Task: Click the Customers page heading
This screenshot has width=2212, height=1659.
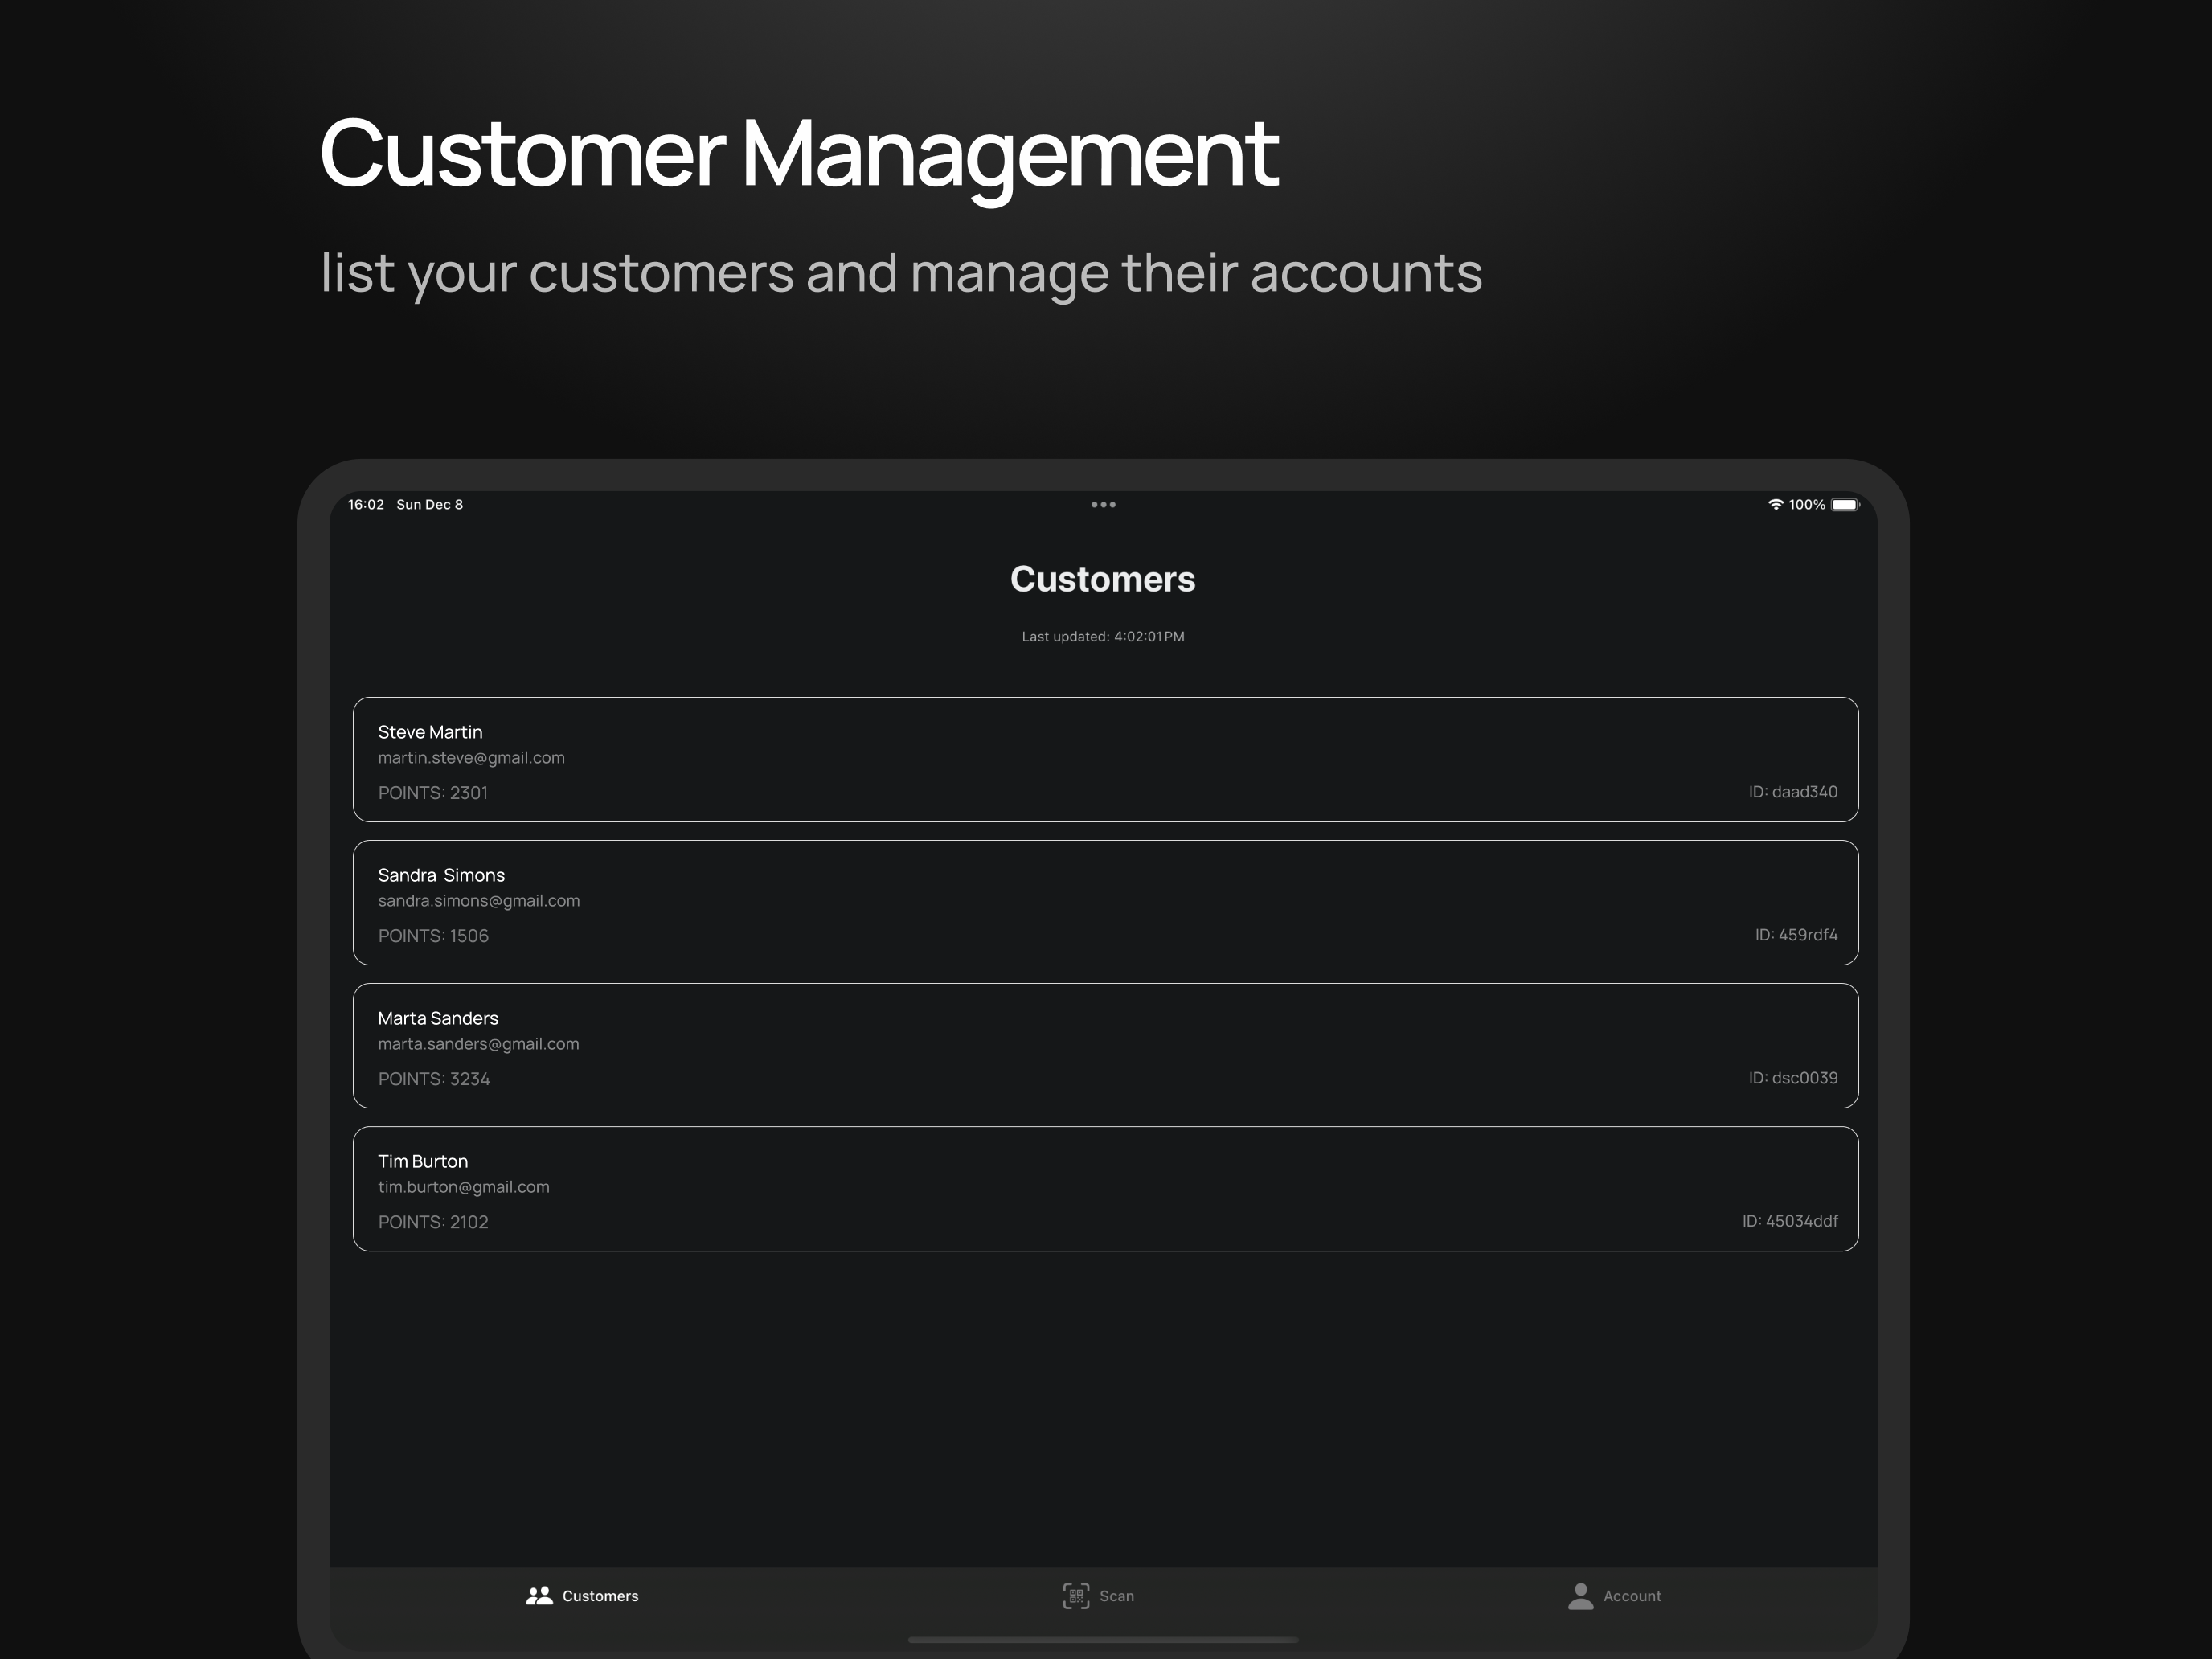Action: pos(1103,579)
